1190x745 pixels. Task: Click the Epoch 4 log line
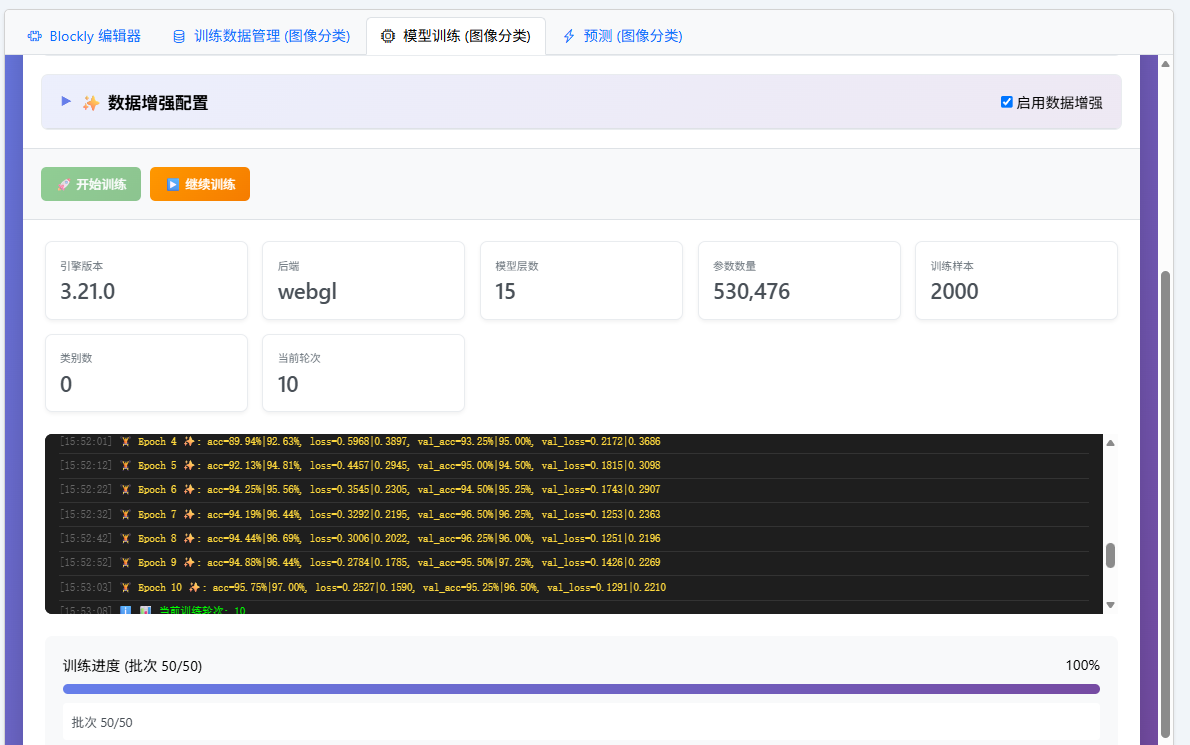(x=574, y=442)
